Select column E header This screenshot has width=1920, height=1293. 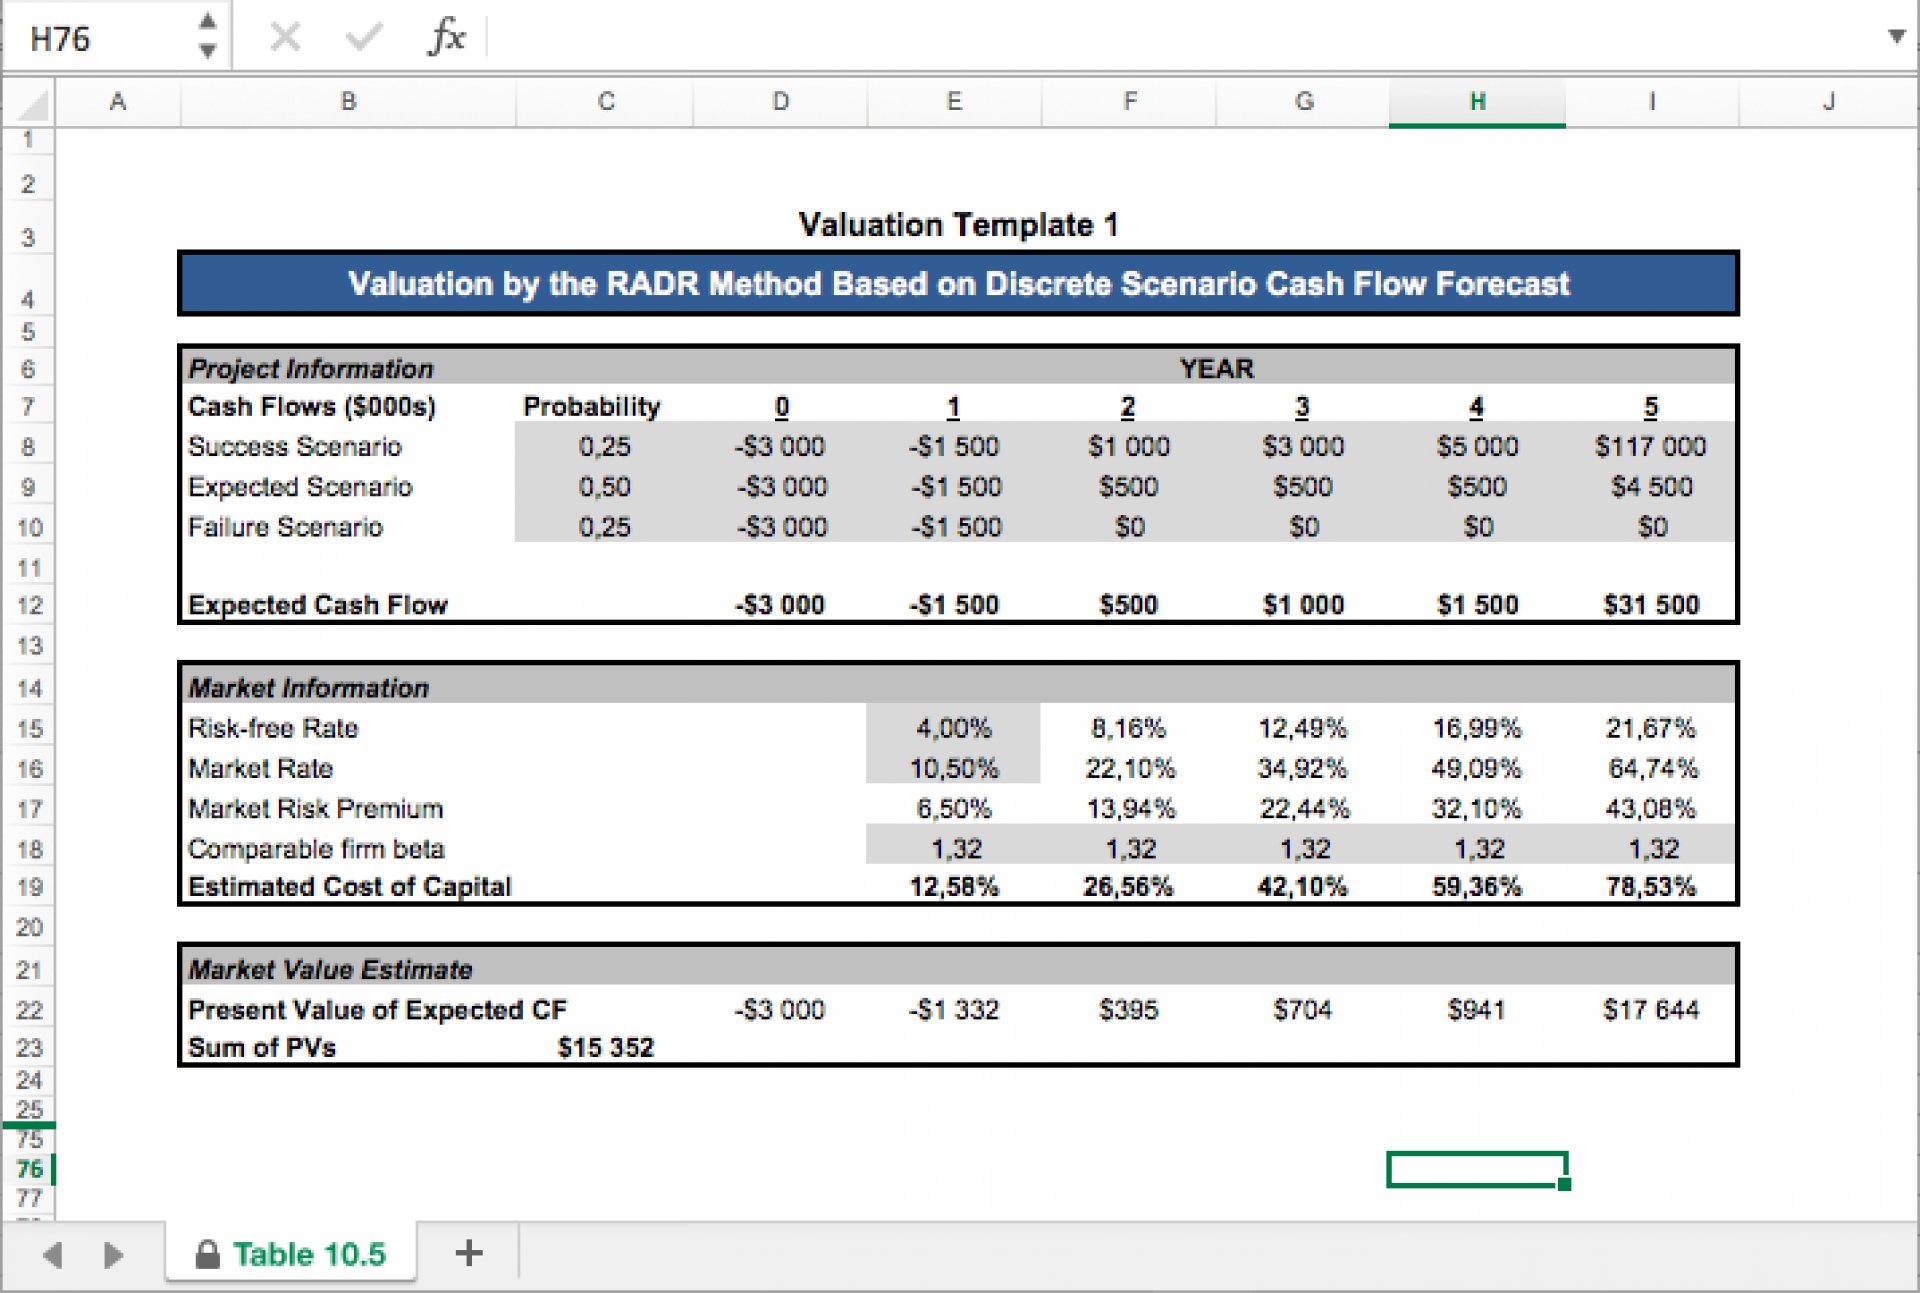point(954,102)
